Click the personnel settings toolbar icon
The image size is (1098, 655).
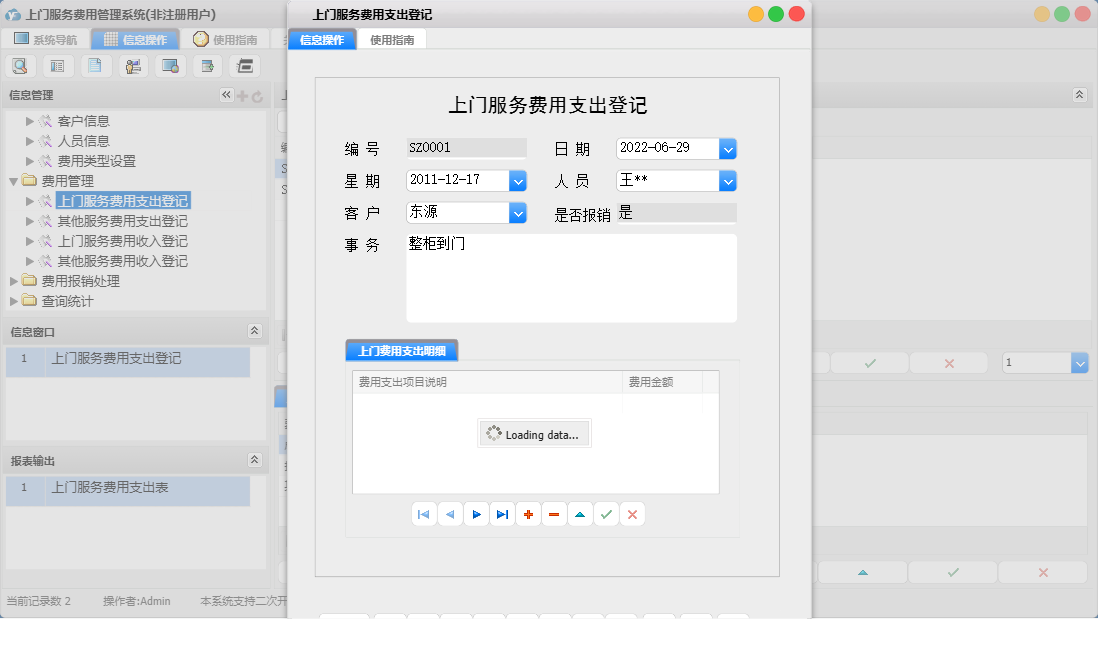click(131, 65)
